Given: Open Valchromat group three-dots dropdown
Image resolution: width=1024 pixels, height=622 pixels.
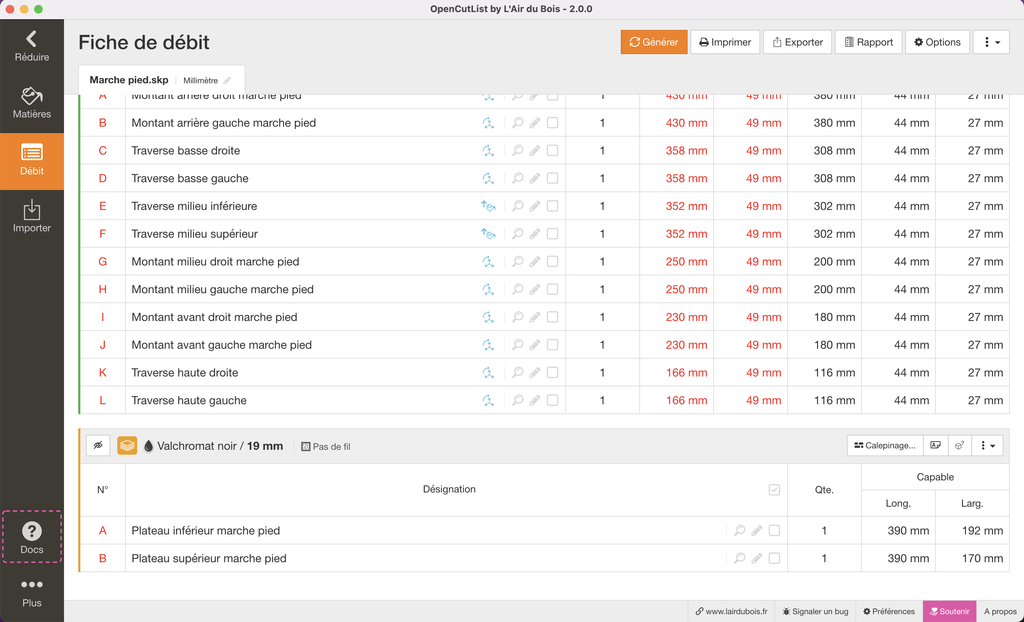Looking at the screenshot, I should 987,446.
